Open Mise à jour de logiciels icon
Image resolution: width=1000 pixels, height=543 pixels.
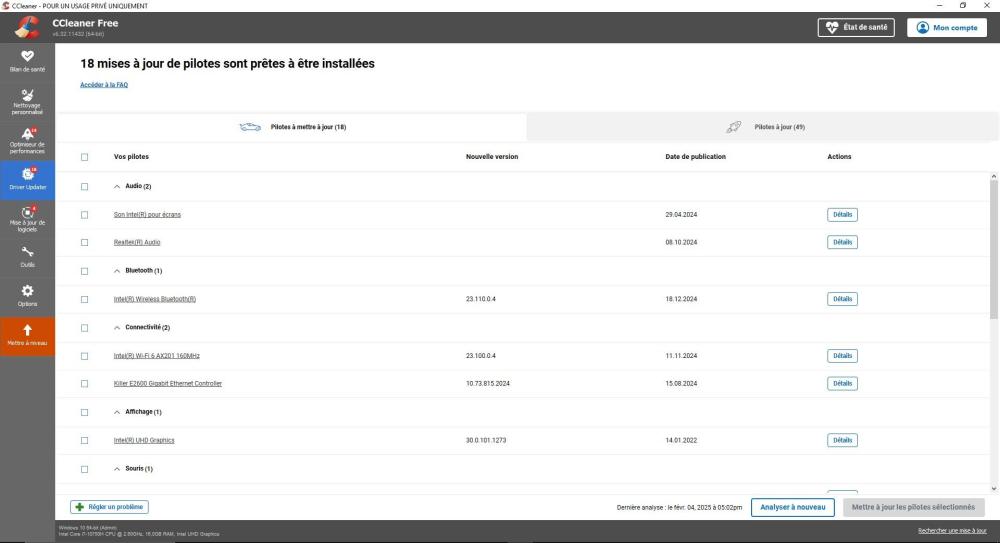tap(27, 213)
